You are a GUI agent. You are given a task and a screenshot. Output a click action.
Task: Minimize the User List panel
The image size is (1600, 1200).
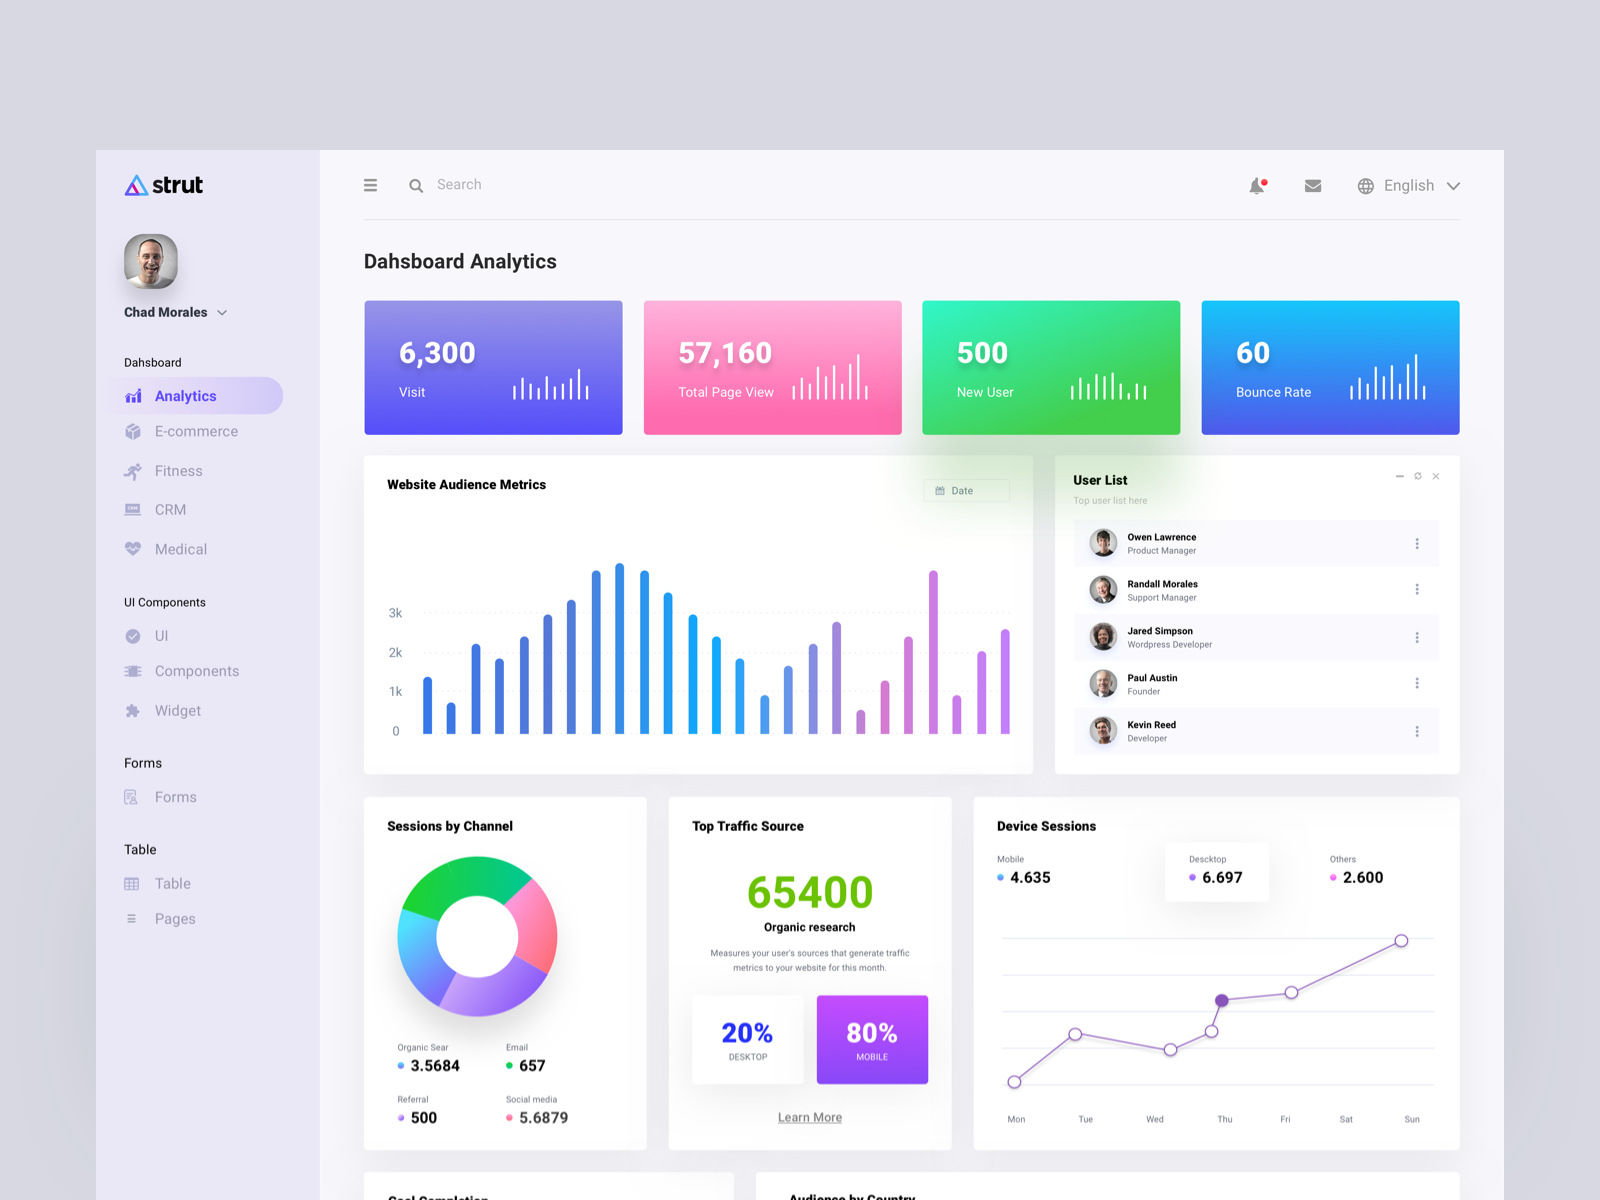1400,476
